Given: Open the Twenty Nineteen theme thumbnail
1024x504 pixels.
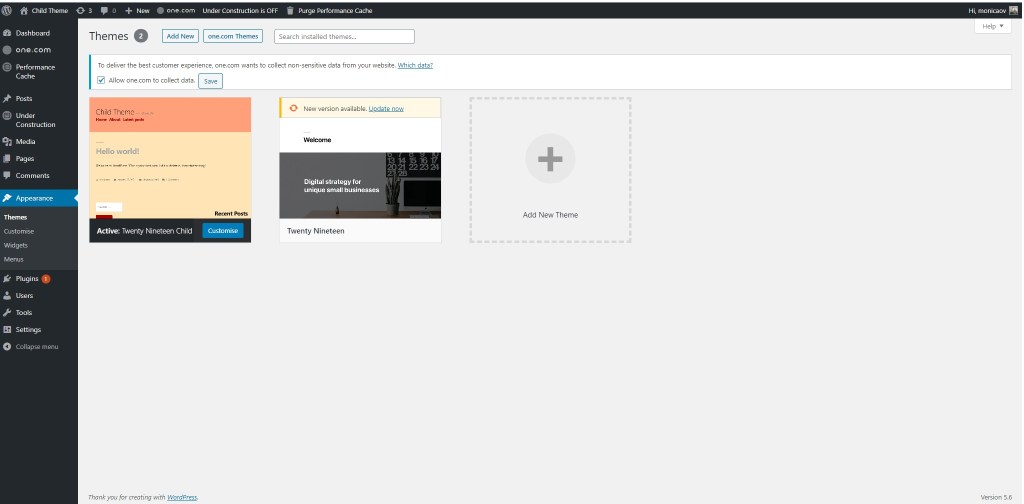Looking at the screenshot, I should point(360,168).
